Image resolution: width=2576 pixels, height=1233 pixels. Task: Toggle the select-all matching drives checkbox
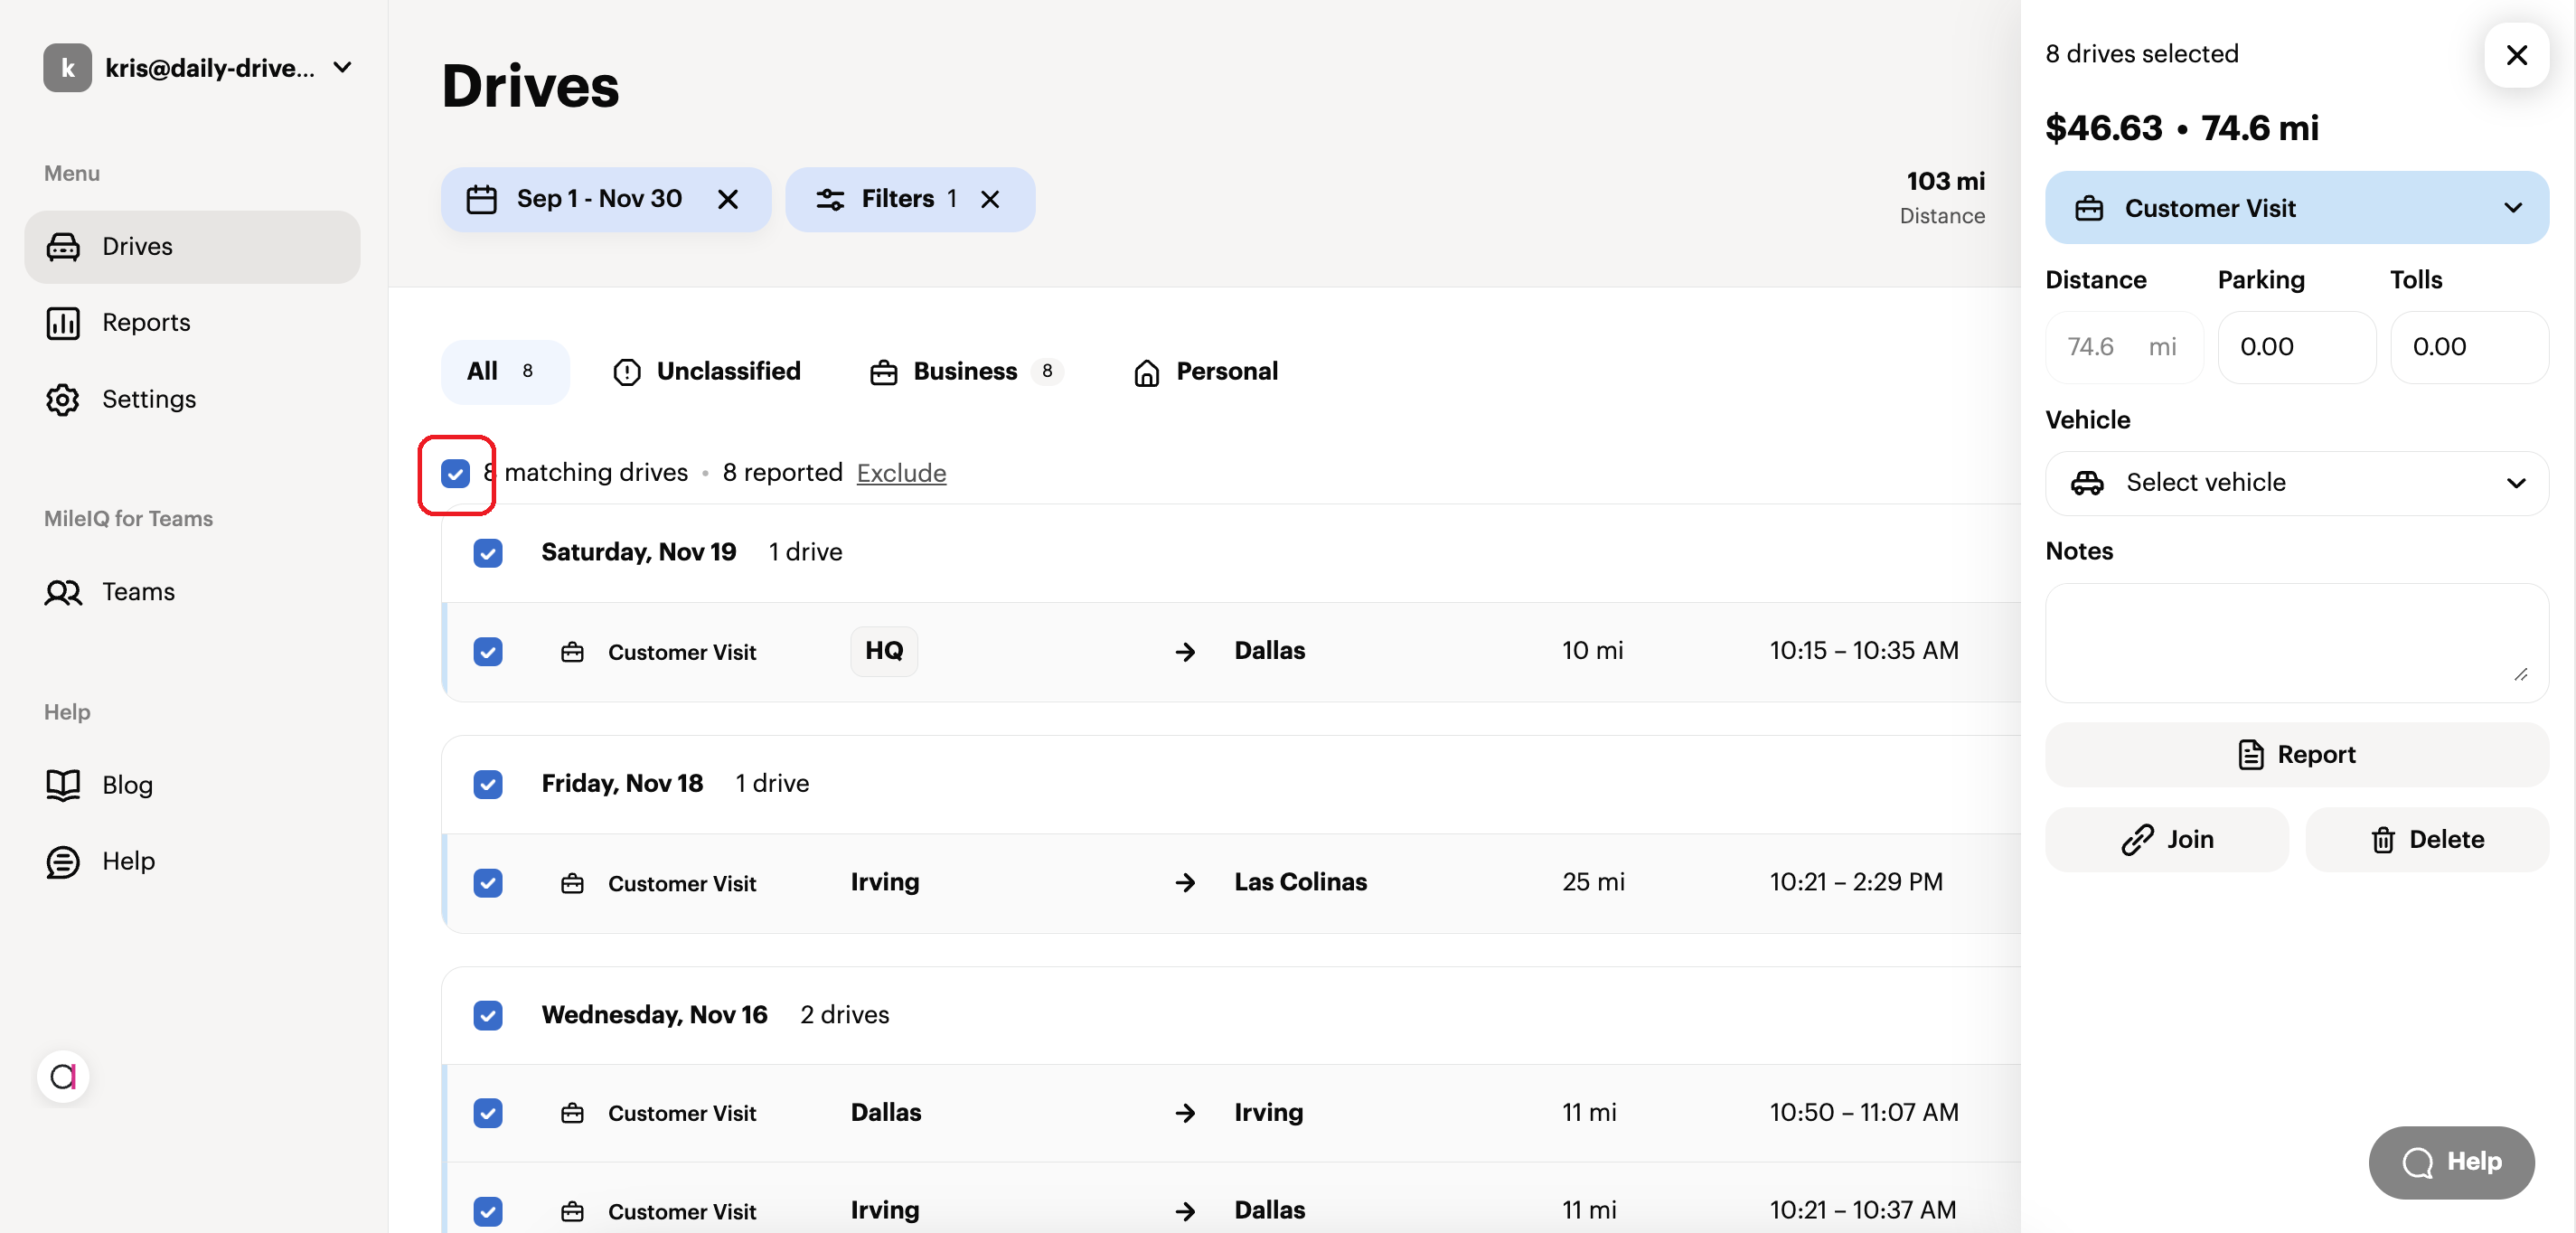point(455,473)
